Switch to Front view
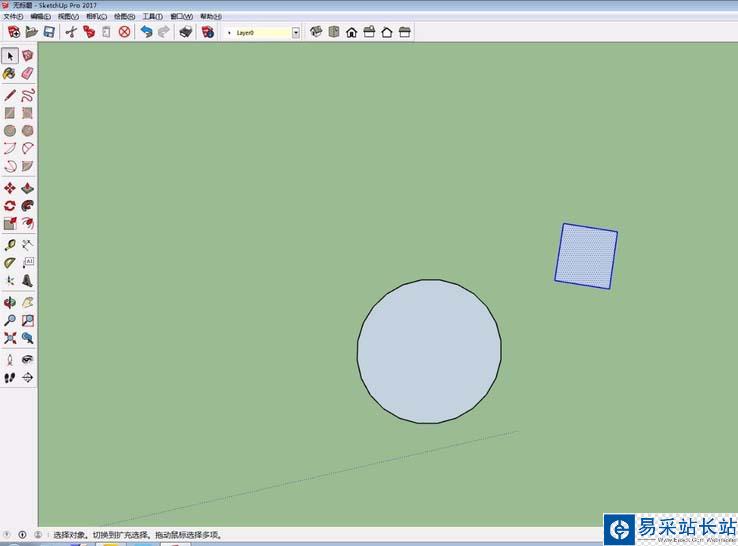The height and width of the screenshot is (546, 738). pos(352,32)
